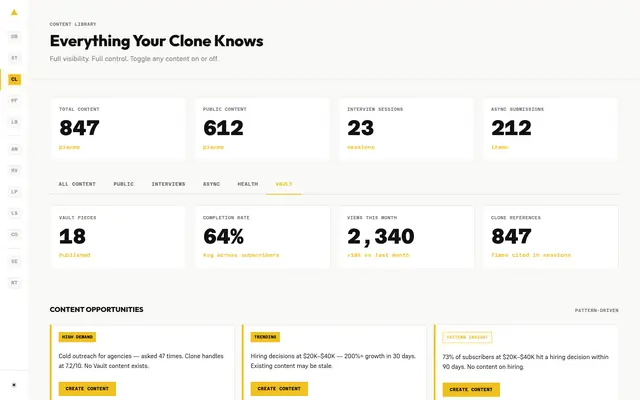Create content for the Pattern Insight card
Image resolution: width=640 pixels, height=400 pixels.
[x=471, y=389]
